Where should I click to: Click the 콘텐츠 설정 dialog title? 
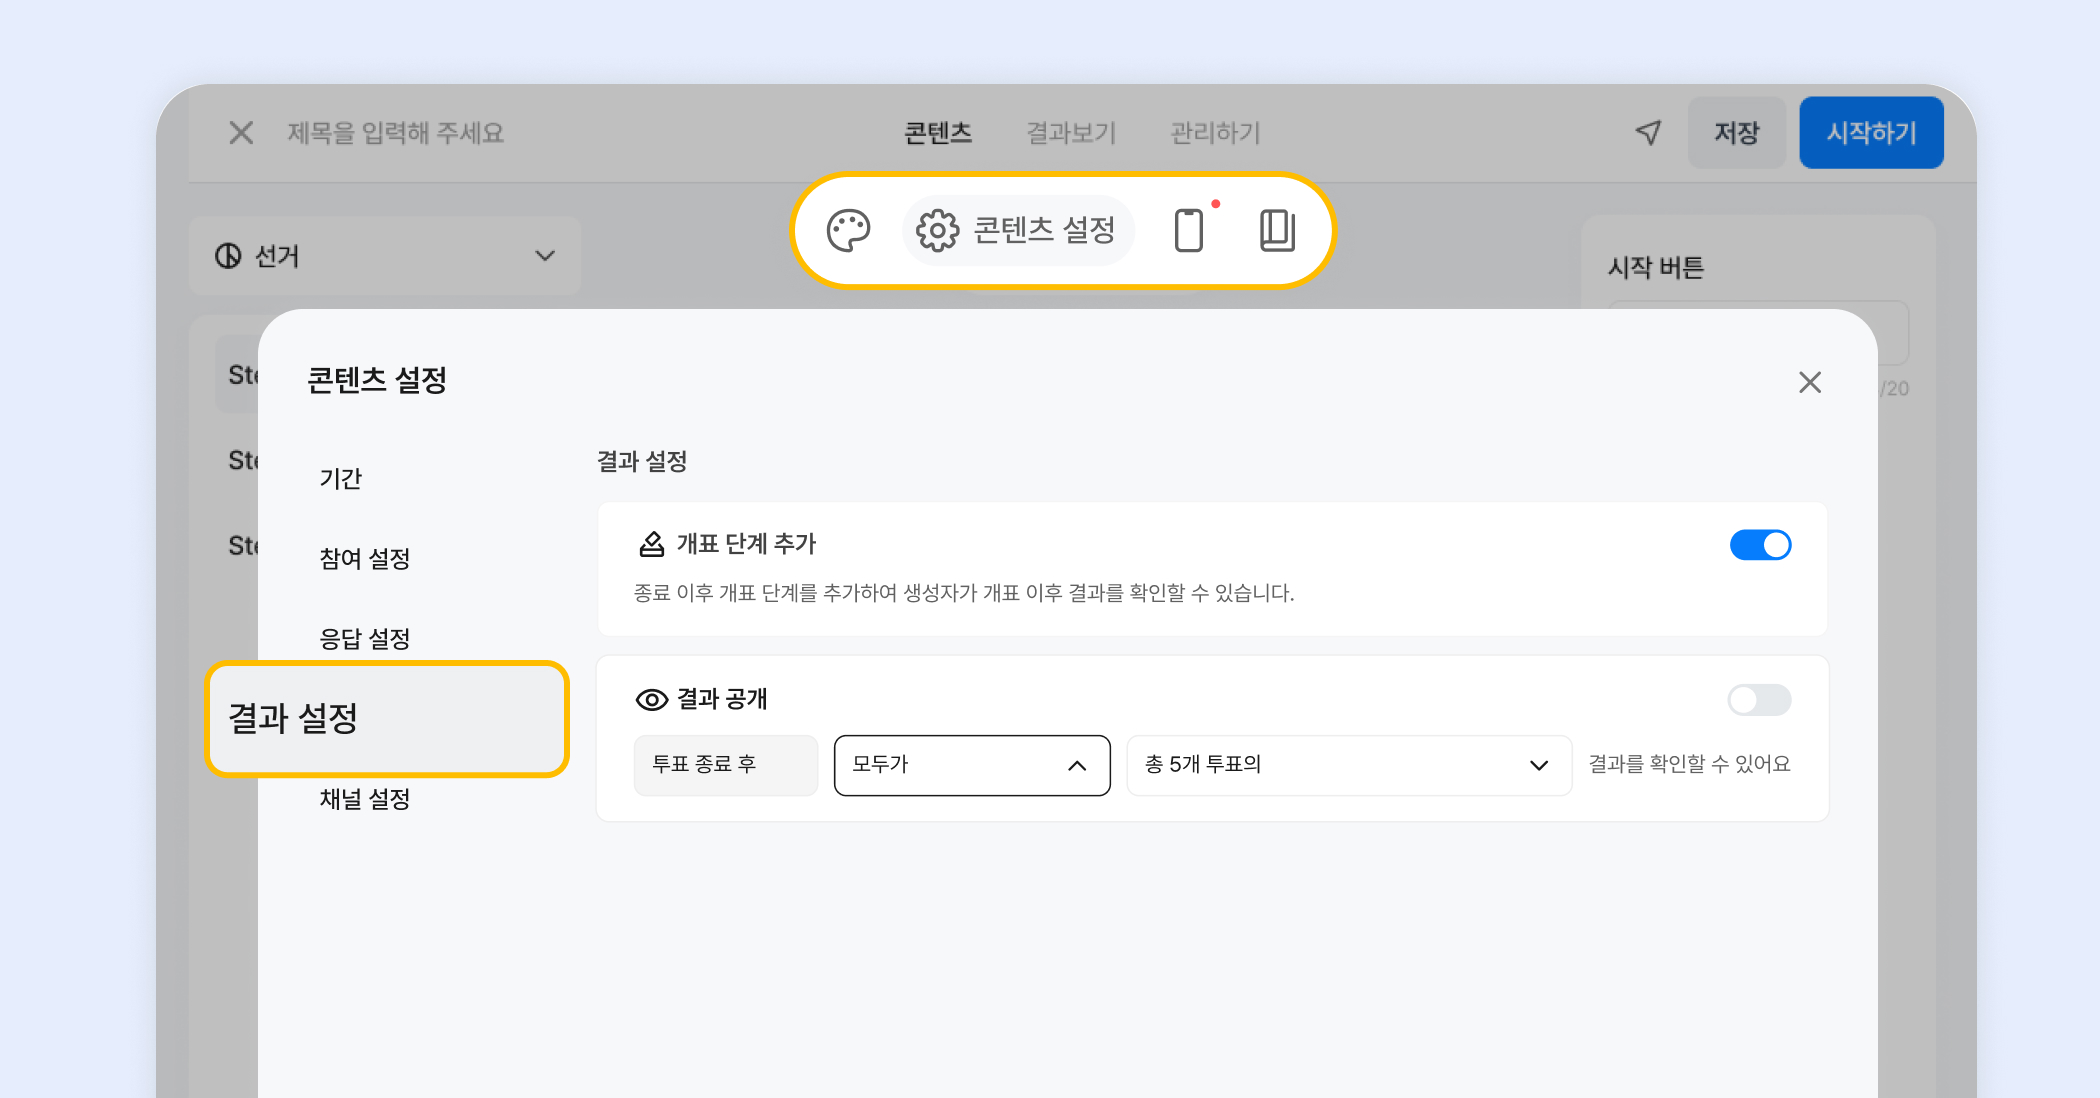(376, 380)
